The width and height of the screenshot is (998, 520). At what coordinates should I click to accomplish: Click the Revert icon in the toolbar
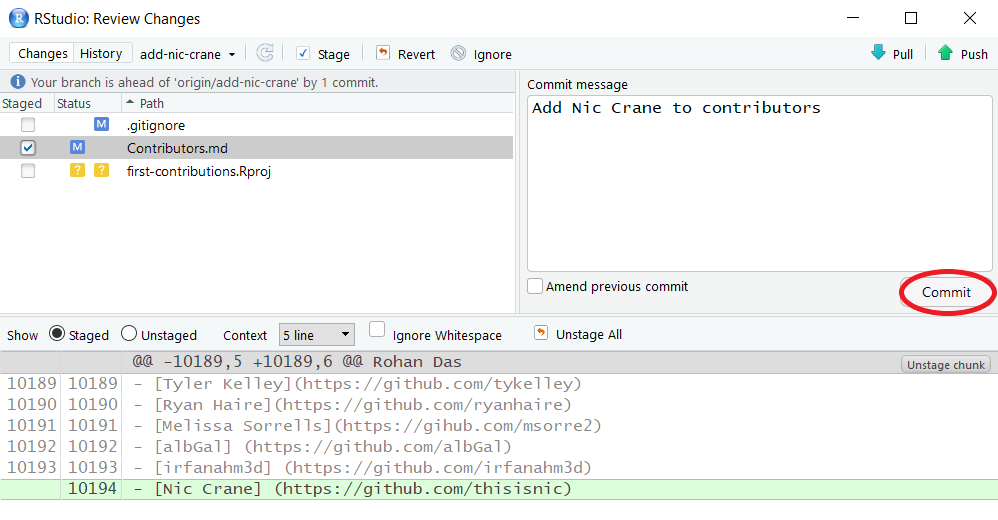(x=383, y=53)
